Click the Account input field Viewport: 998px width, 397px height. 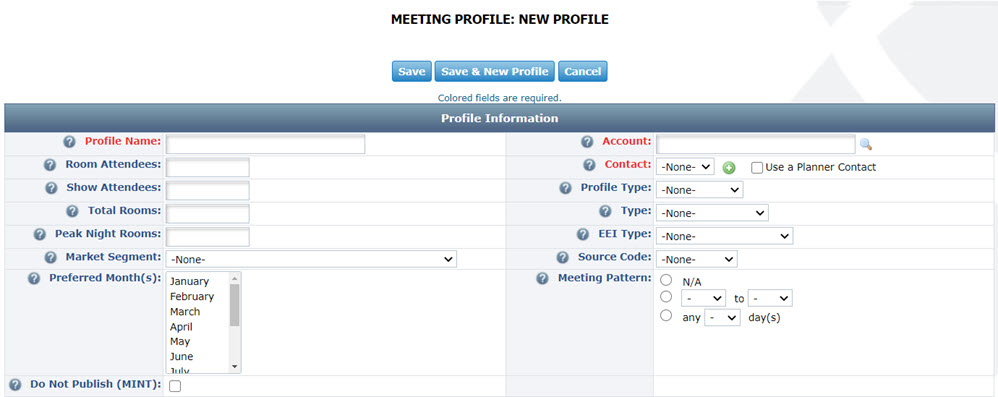[756, 144]
